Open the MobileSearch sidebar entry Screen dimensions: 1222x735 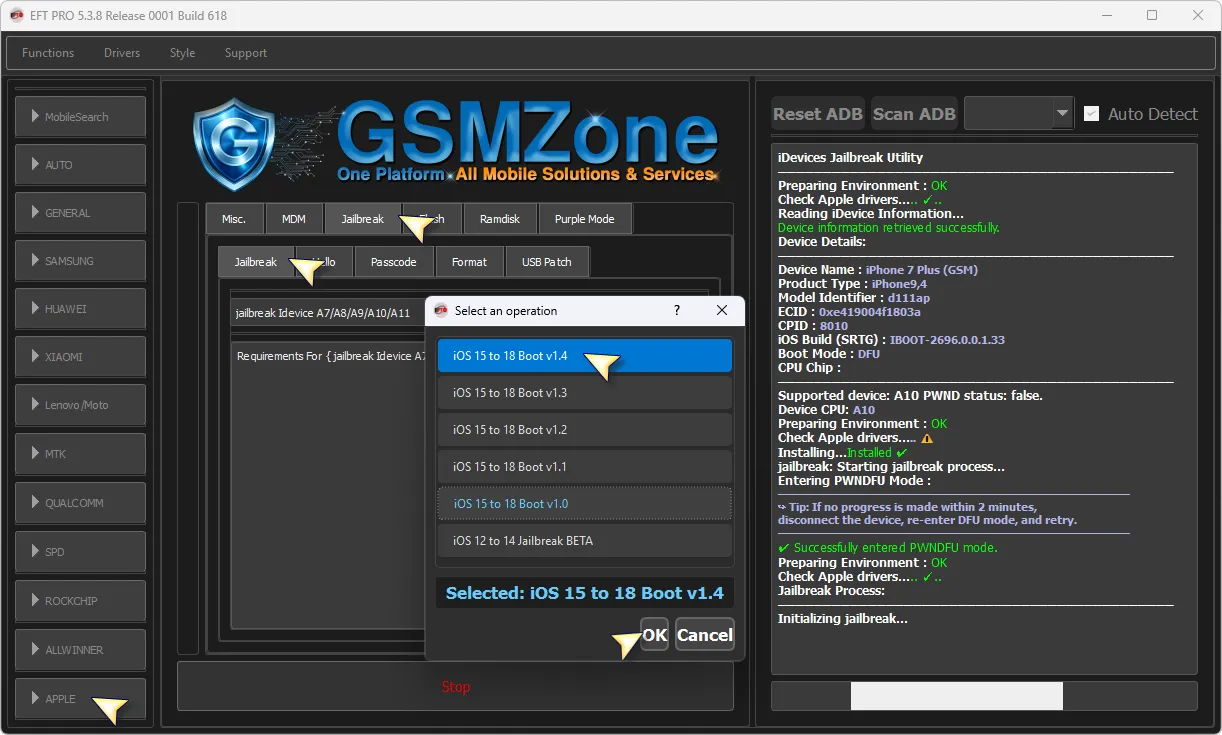(x=80, y=117)
